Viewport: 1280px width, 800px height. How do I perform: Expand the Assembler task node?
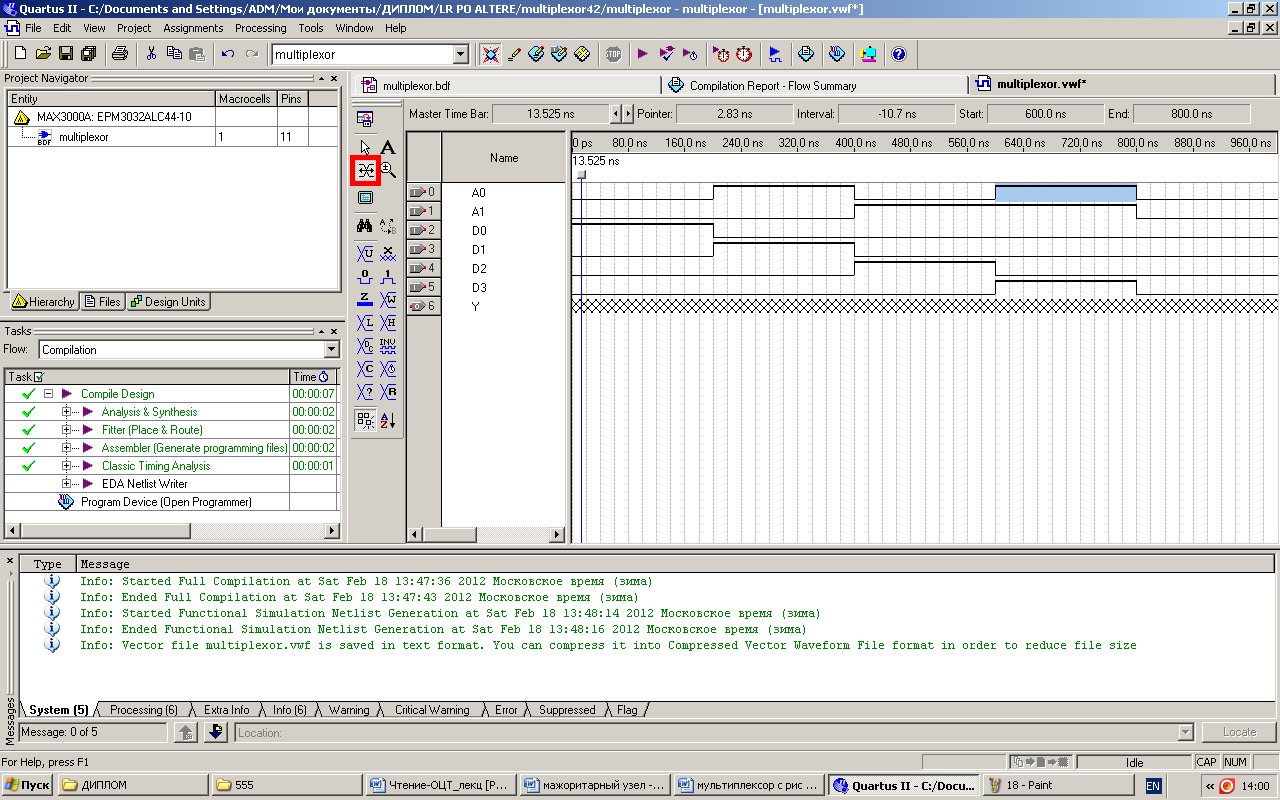tap(67, 448)
